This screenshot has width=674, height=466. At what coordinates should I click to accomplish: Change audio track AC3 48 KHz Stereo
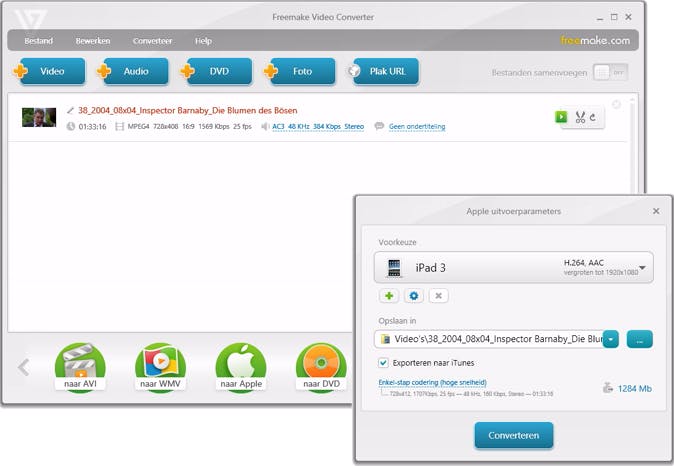(318, 126)
